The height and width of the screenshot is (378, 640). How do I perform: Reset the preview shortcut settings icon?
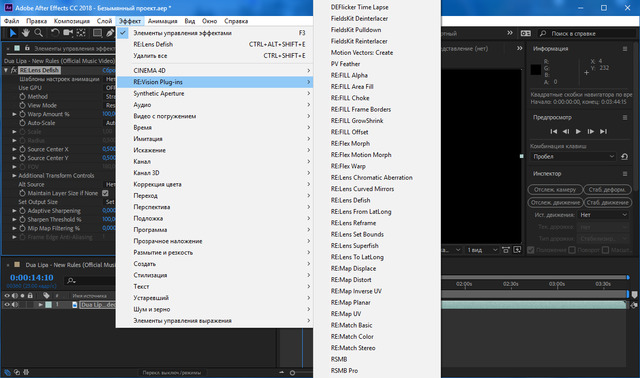pos(624,156)
